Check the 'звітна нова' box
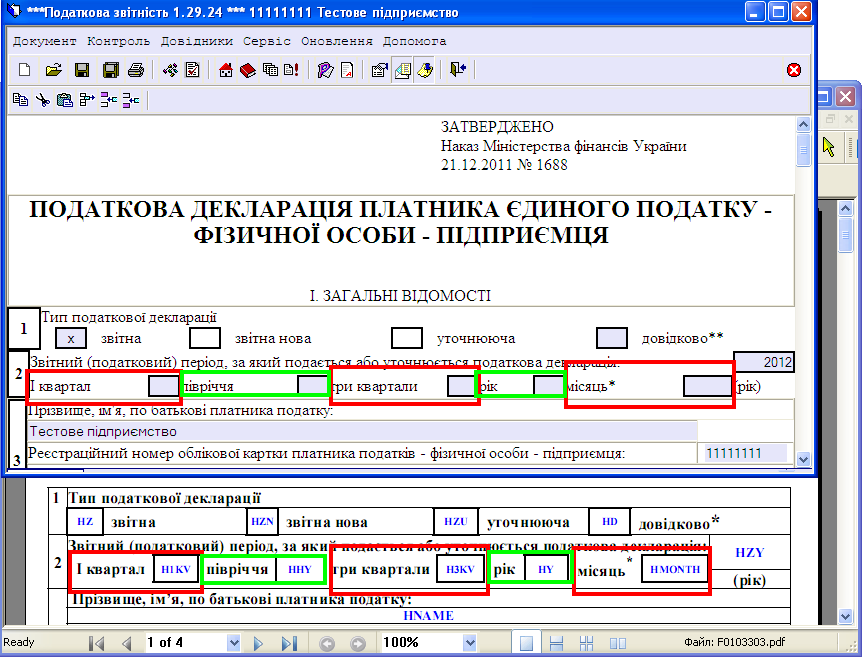Screen dimensions: 862x657 point(205,338)
